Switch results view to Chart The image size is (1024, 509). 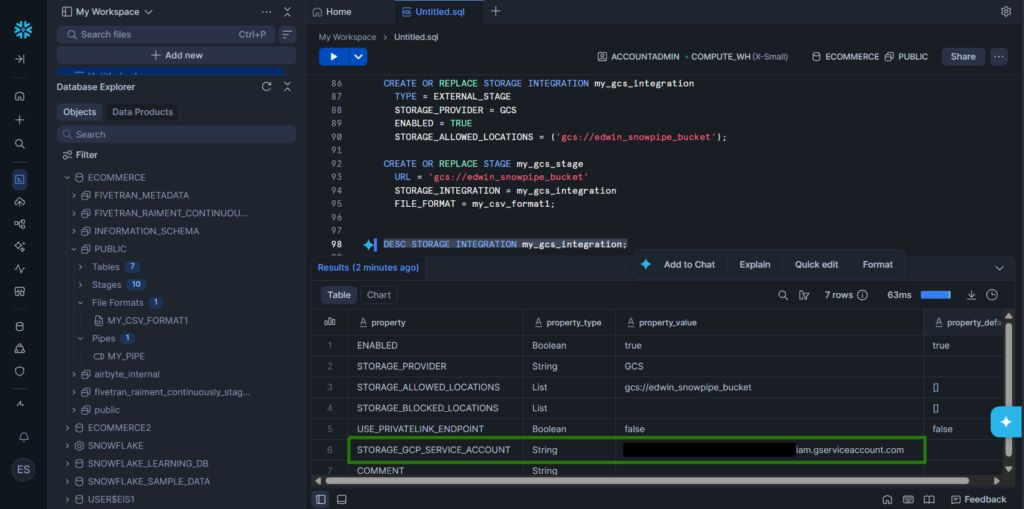pos(379,295)
